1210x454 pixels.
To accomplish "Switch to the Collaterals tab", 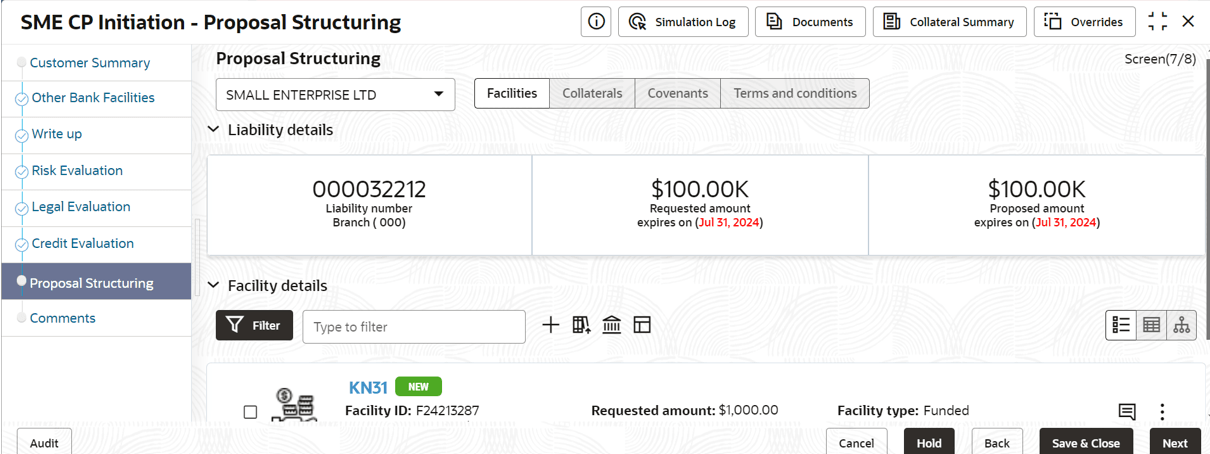I will click(x=592, y=93).
